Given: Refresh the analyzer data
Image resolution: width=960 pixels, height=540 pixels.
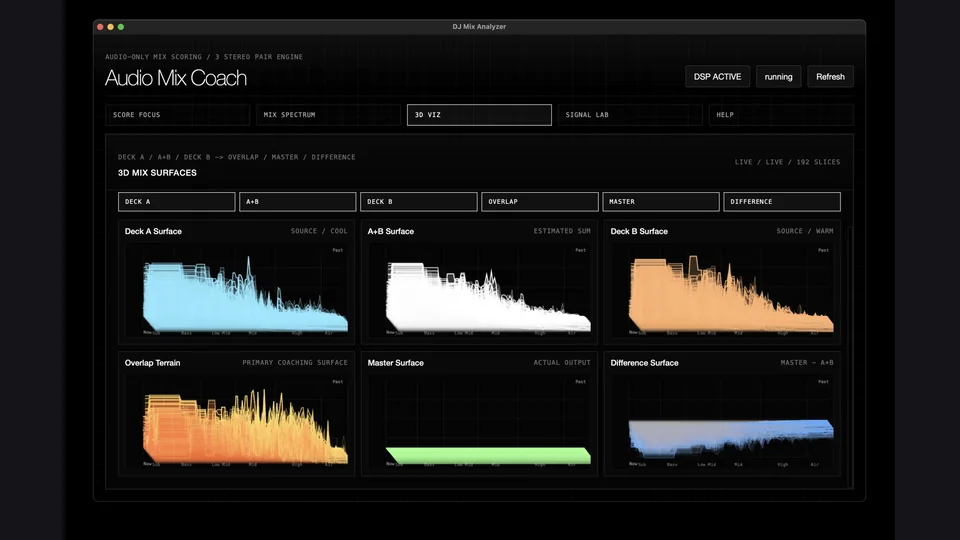Looking at the screenshot, I should point(830,77).
